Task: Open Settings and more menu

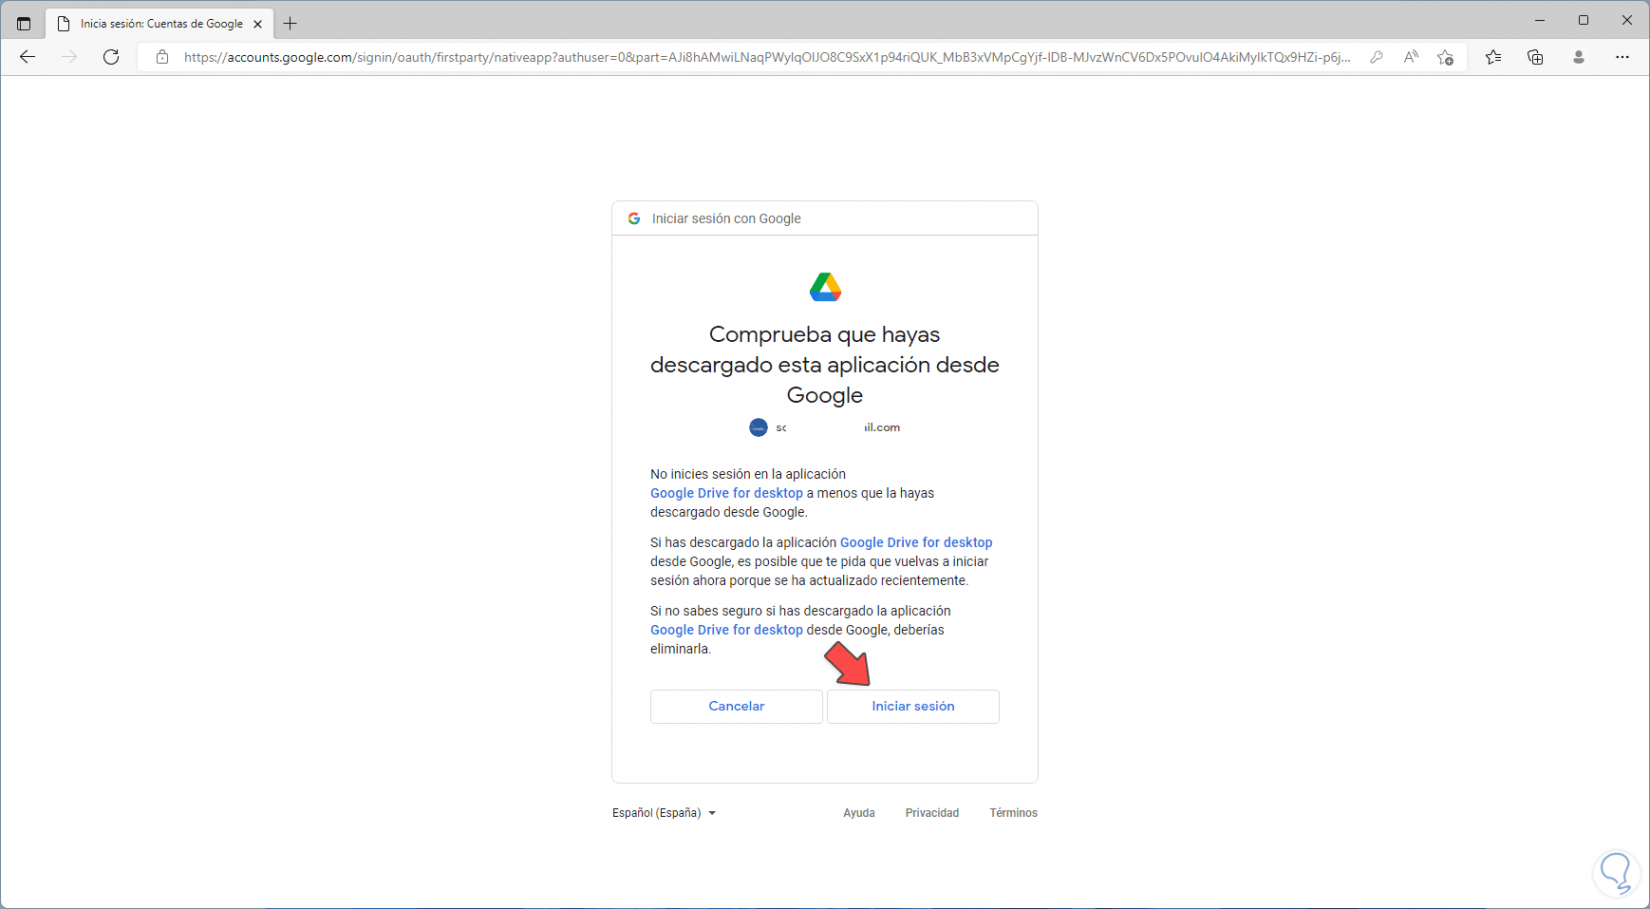Action: (1622, 57)
